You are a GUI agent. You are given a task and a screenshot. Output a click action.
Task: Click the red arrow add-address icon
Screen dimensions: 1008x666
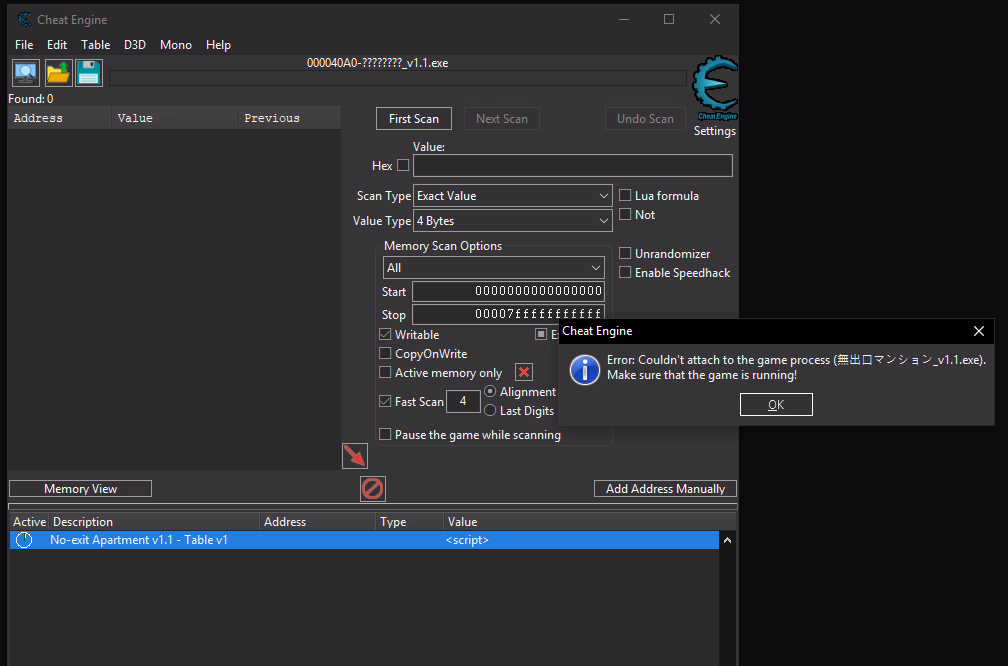[355, 456]
